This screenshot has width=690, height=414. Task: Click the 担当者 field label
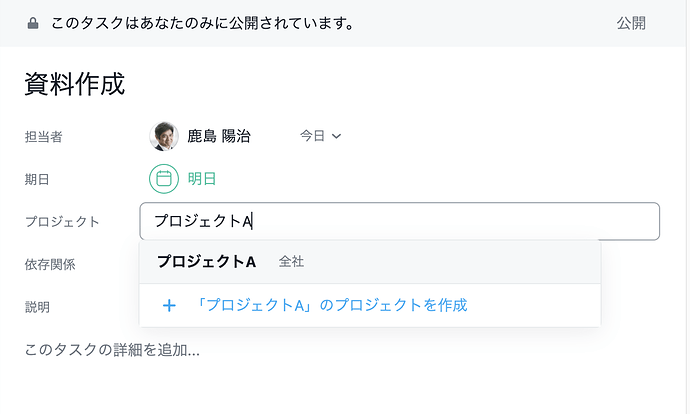click(x=44, y=136)
